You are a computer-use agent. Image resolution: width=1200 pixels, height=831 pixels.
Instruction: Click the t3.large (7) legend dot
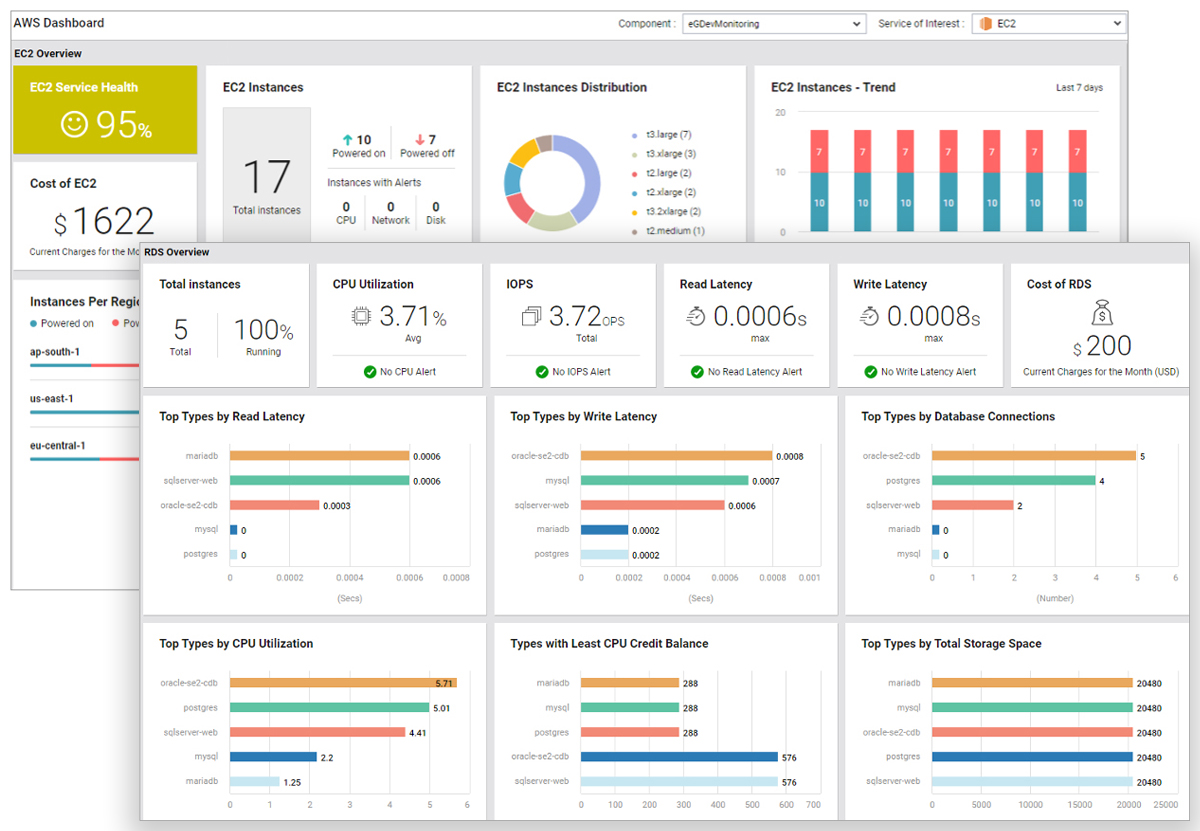(x=634, y=135)
